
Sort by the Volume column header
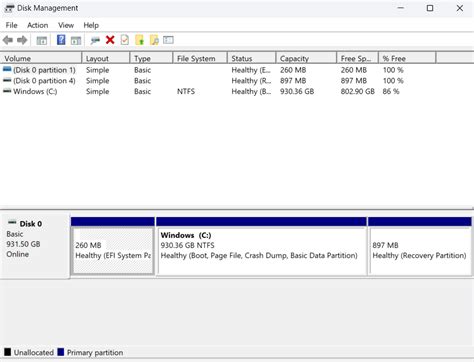[x=41, y=58]
